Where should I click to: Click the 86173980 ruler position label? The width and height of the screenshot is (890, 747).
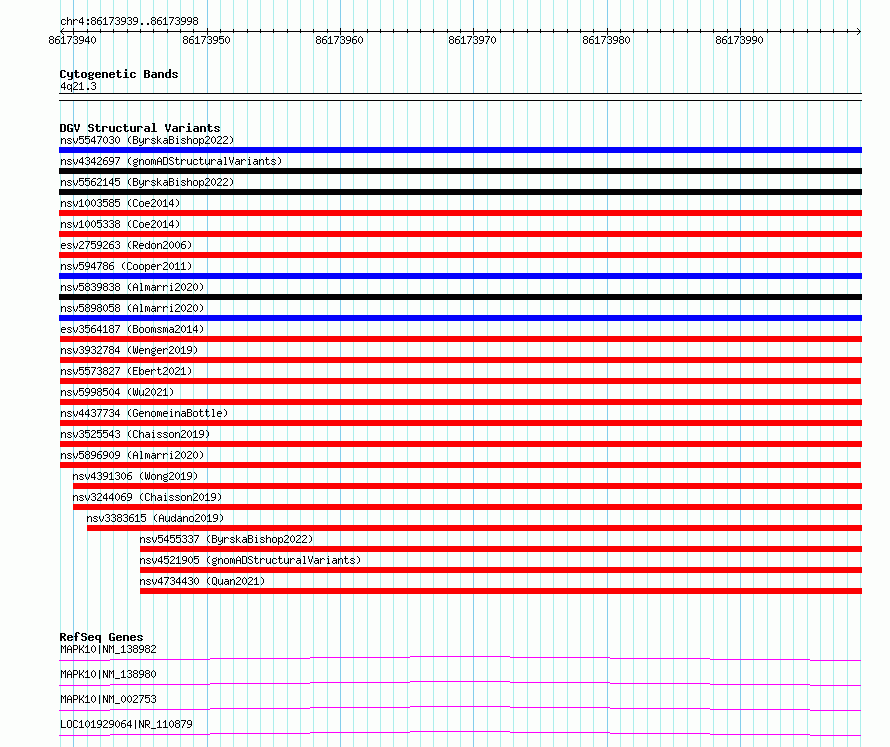pos(606,40)
